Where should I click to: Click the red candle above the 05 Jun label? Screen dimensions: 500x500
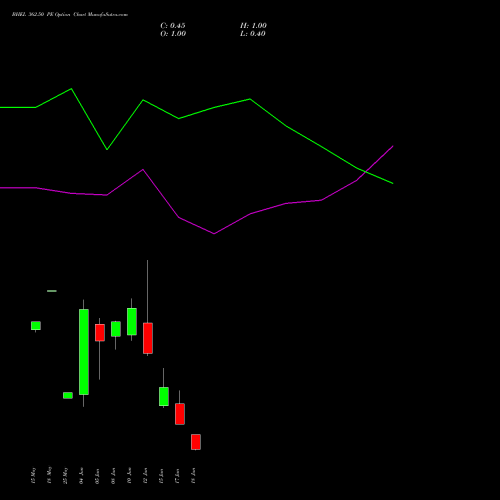tap(100, 332)
